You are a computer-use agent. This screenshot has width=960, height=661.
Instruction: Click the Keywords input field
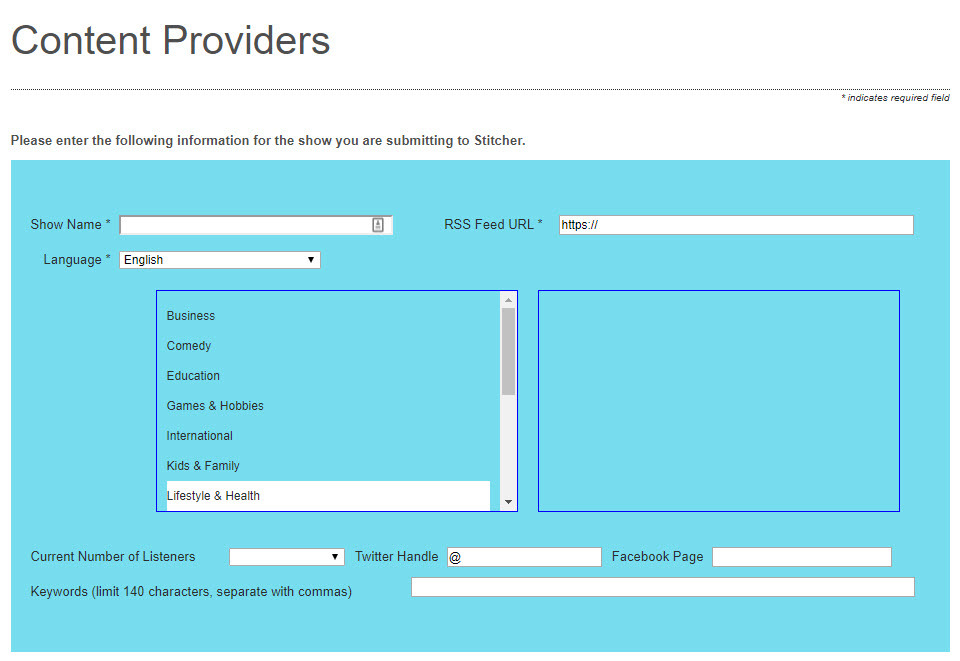click(662, 587)
